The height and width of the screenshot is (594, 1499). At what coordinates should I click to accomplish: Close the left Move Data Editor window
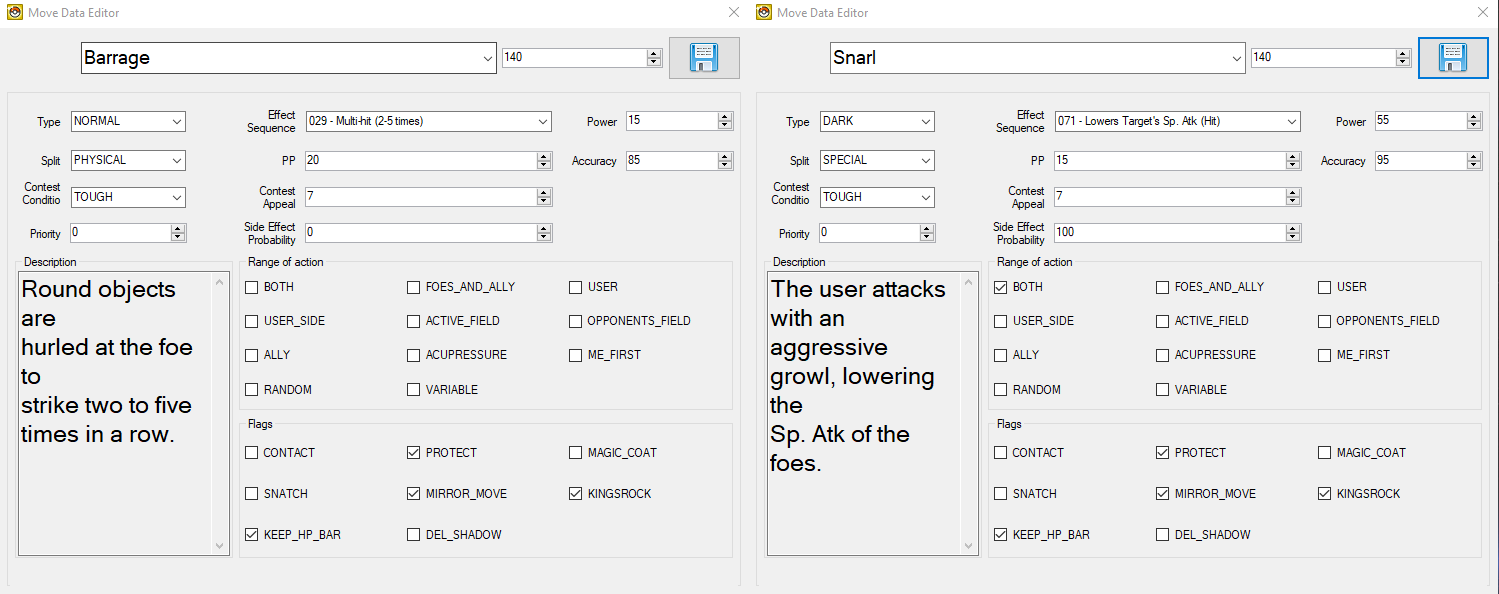point(734,13)
